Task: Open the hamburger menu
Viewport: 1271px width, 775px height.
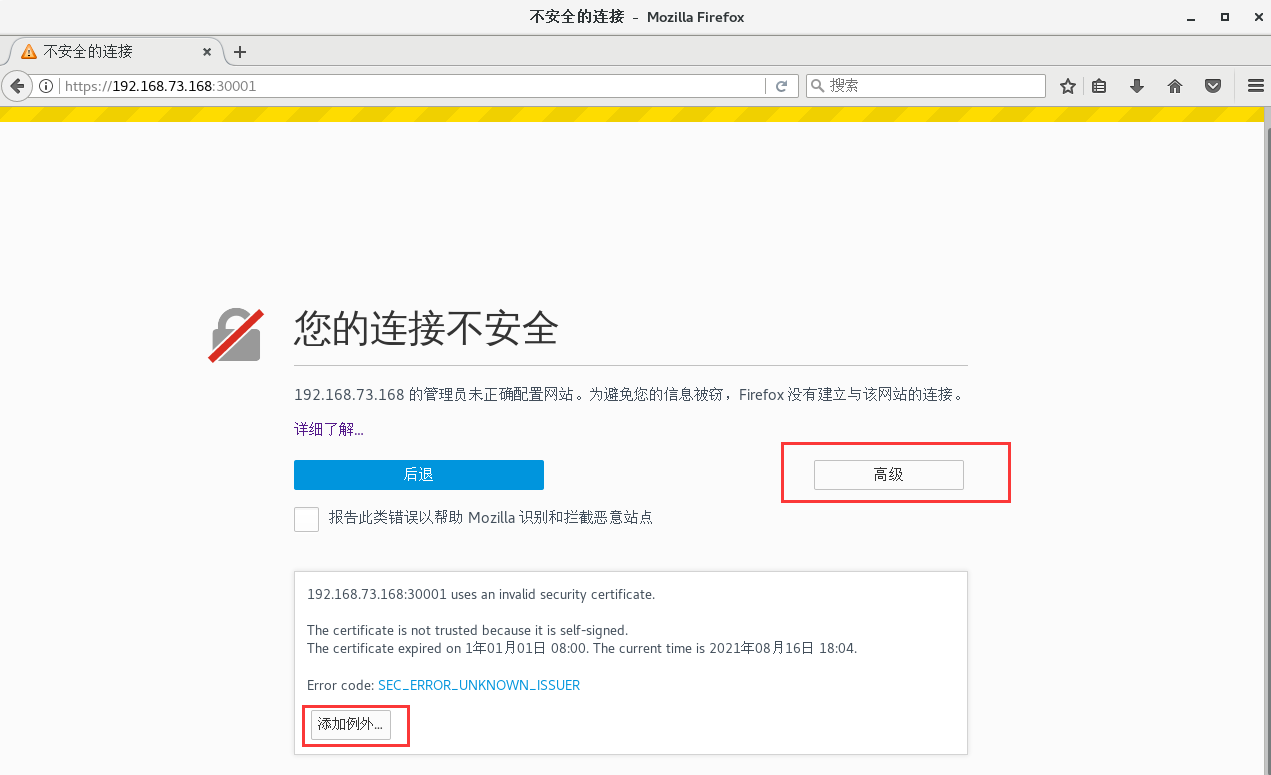Action: [x=1256, y=86]
